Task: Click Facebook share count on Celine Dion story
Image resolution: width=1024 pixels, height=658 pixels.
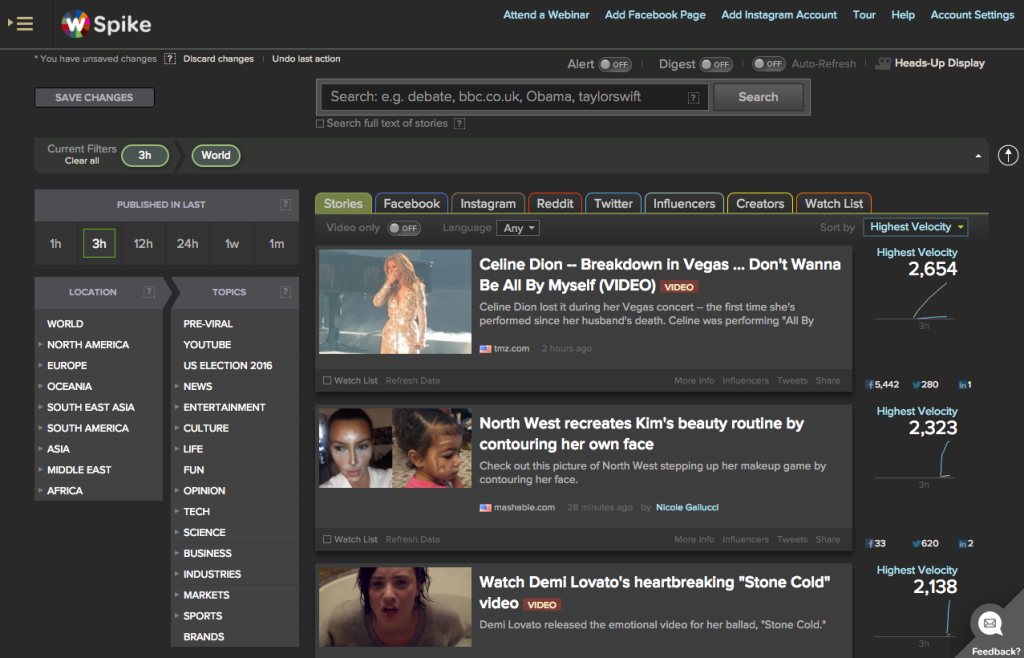Action: point(883,384)
